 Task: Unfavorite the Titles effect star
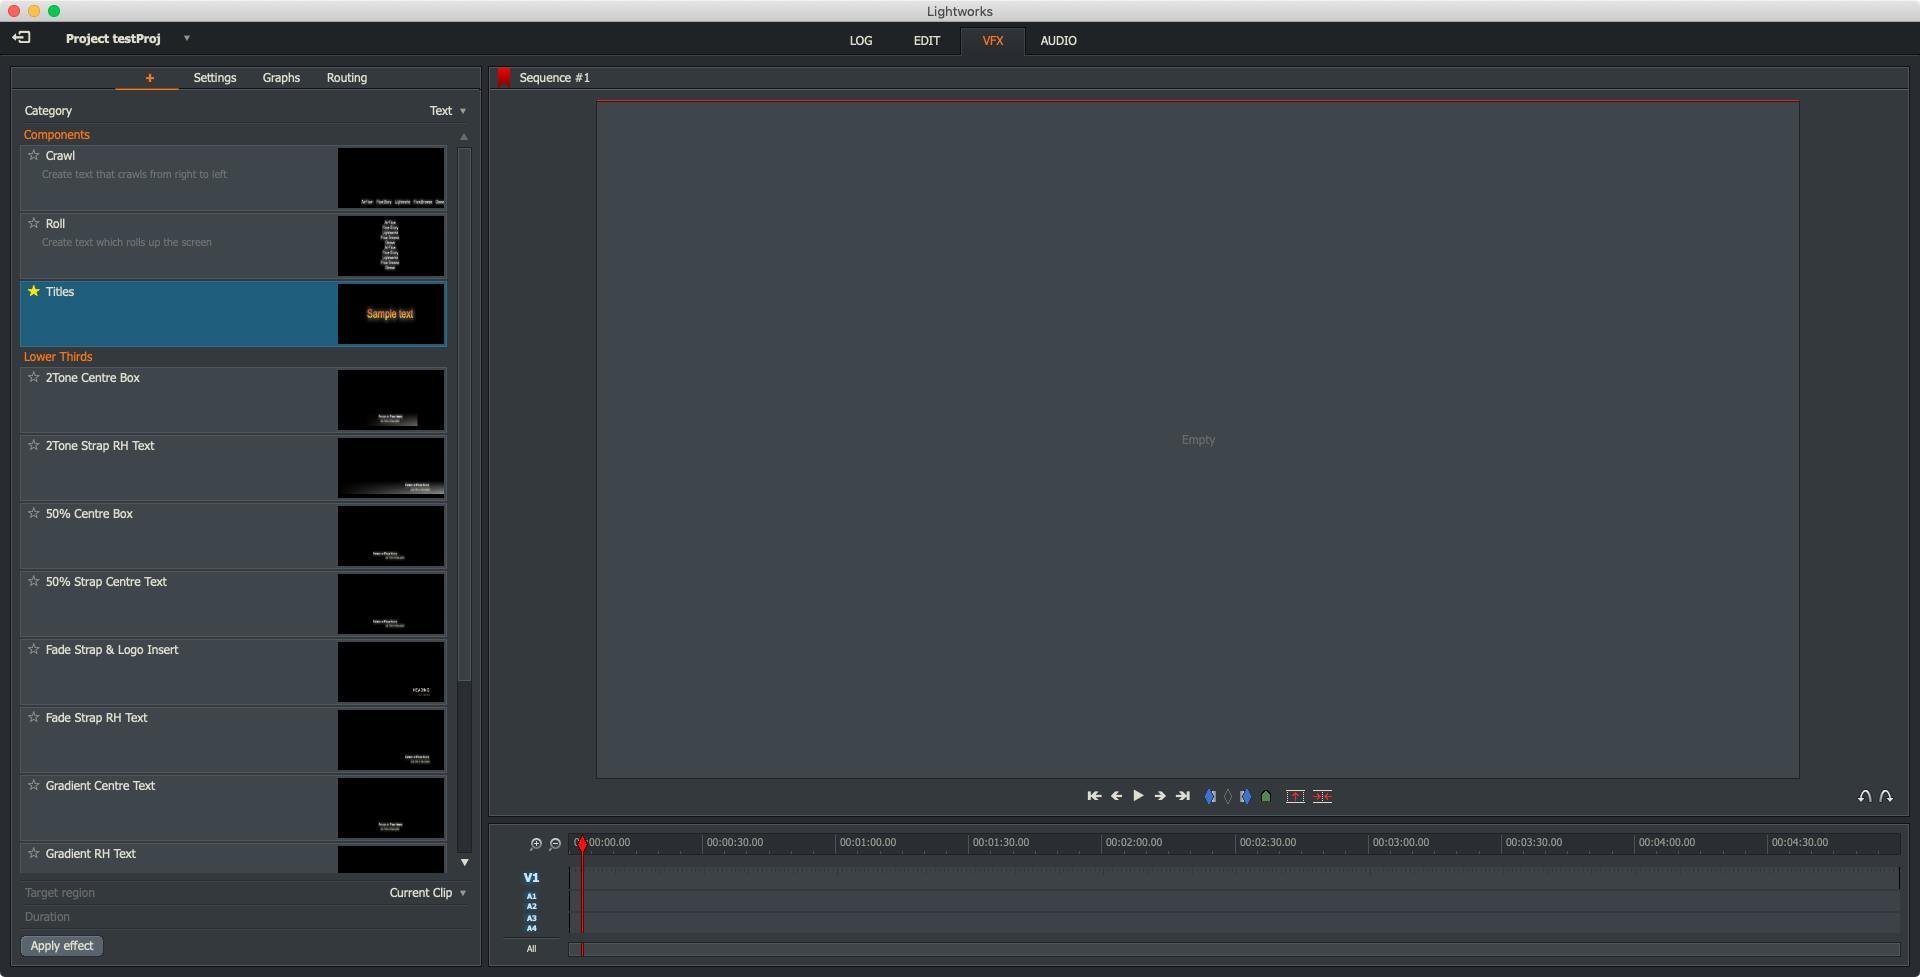pos(34,291)
